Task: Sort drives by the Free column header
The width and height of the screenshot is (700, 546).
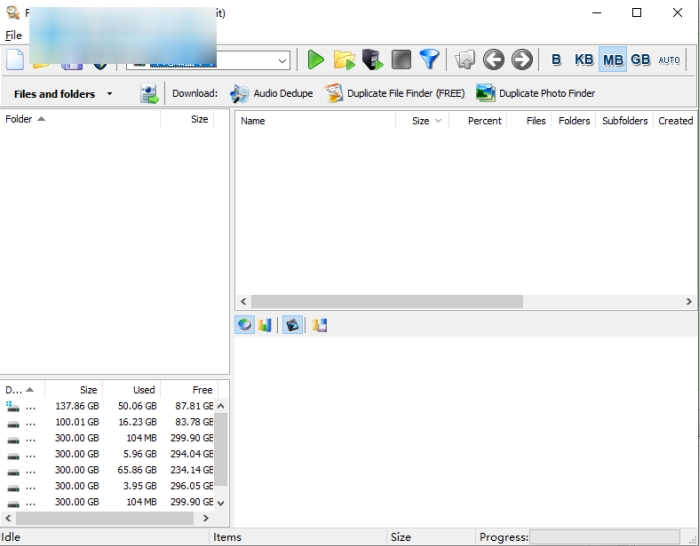Action: tap(202, 390)
